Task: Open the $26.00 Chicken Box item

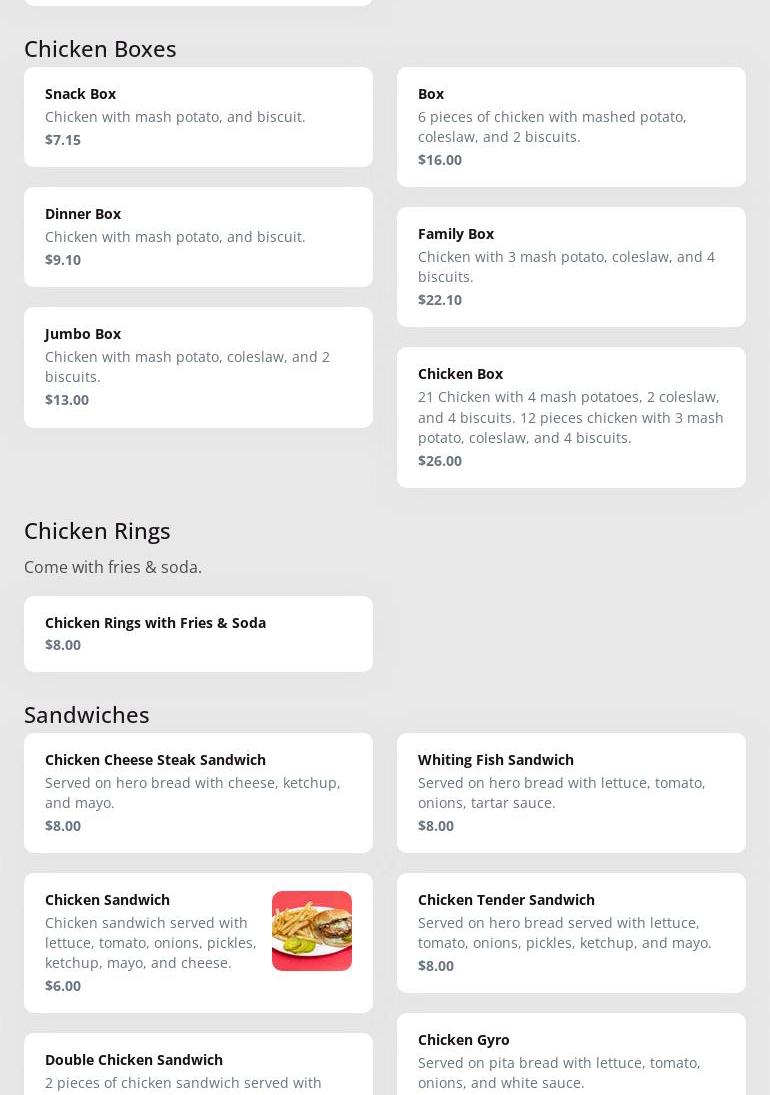Action: [571, 417]
